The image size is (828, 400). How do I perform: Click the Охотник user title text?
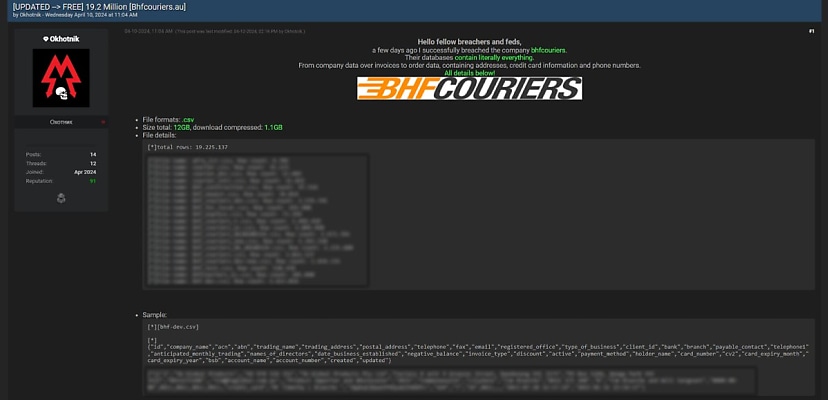[x=61, y=122]
